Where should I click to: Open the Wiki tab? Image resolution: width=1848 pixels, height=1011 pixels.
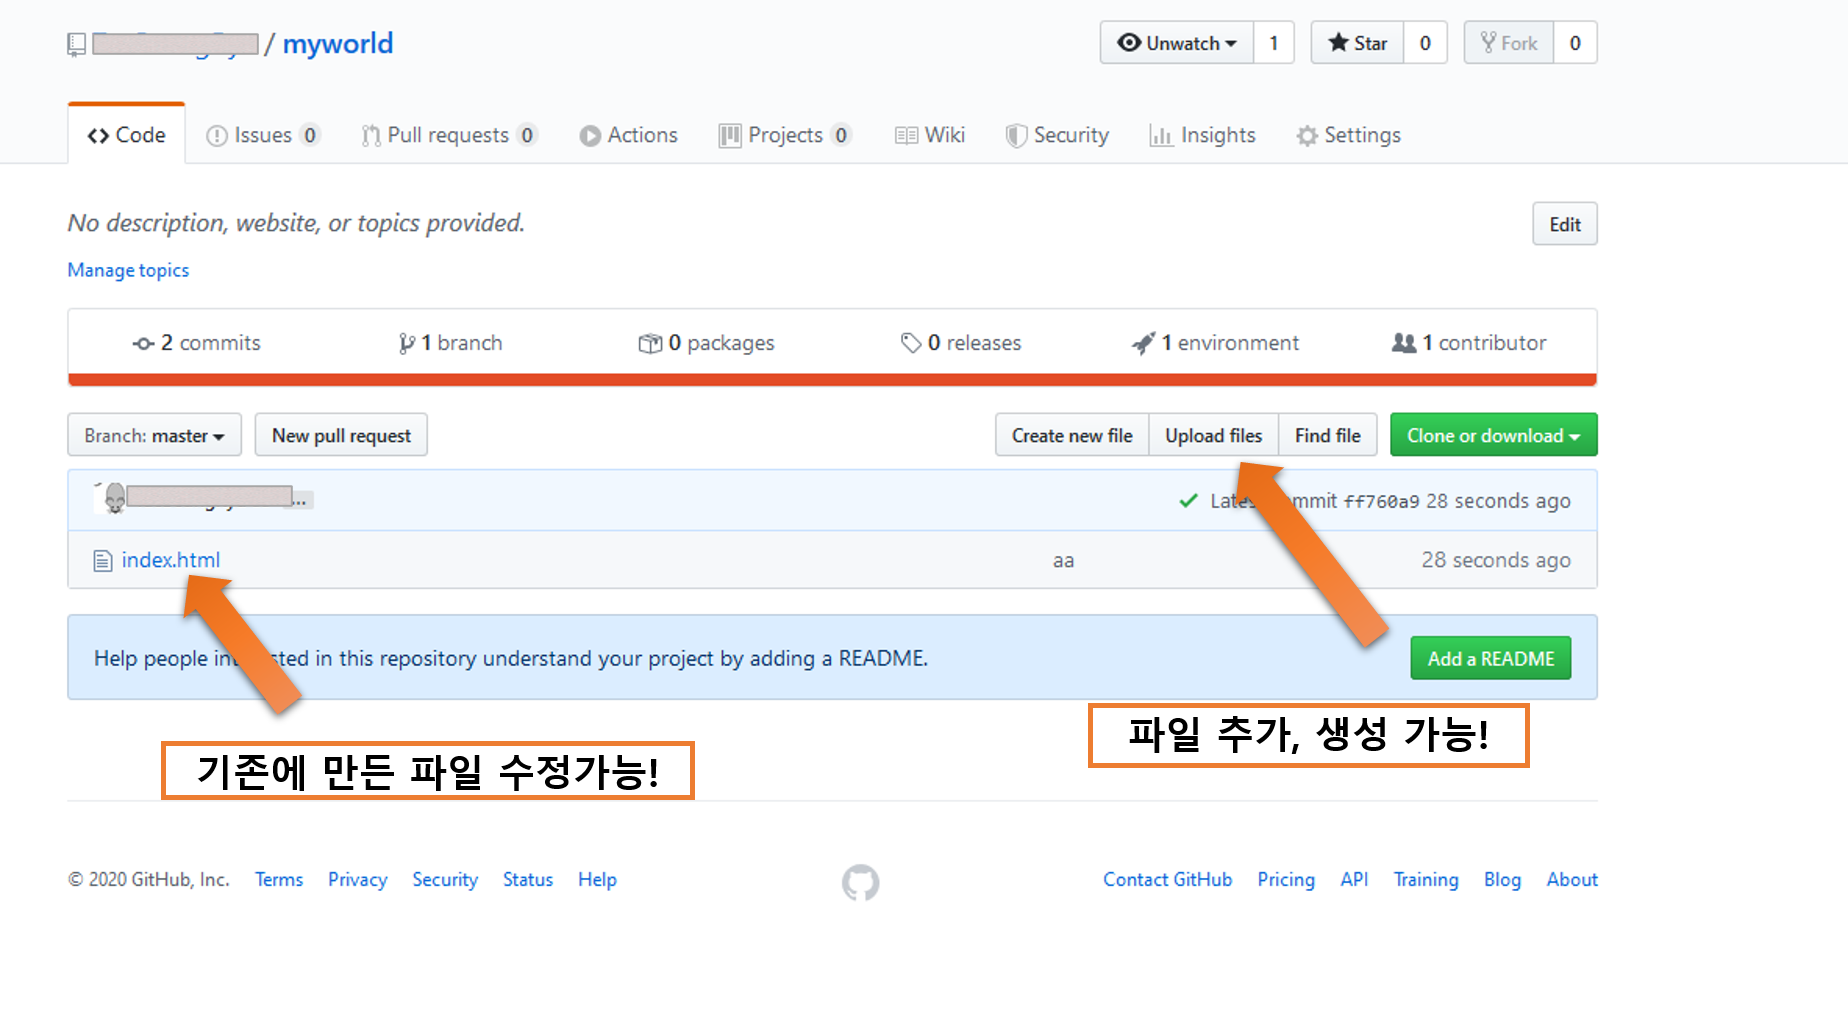click(930, 135)
